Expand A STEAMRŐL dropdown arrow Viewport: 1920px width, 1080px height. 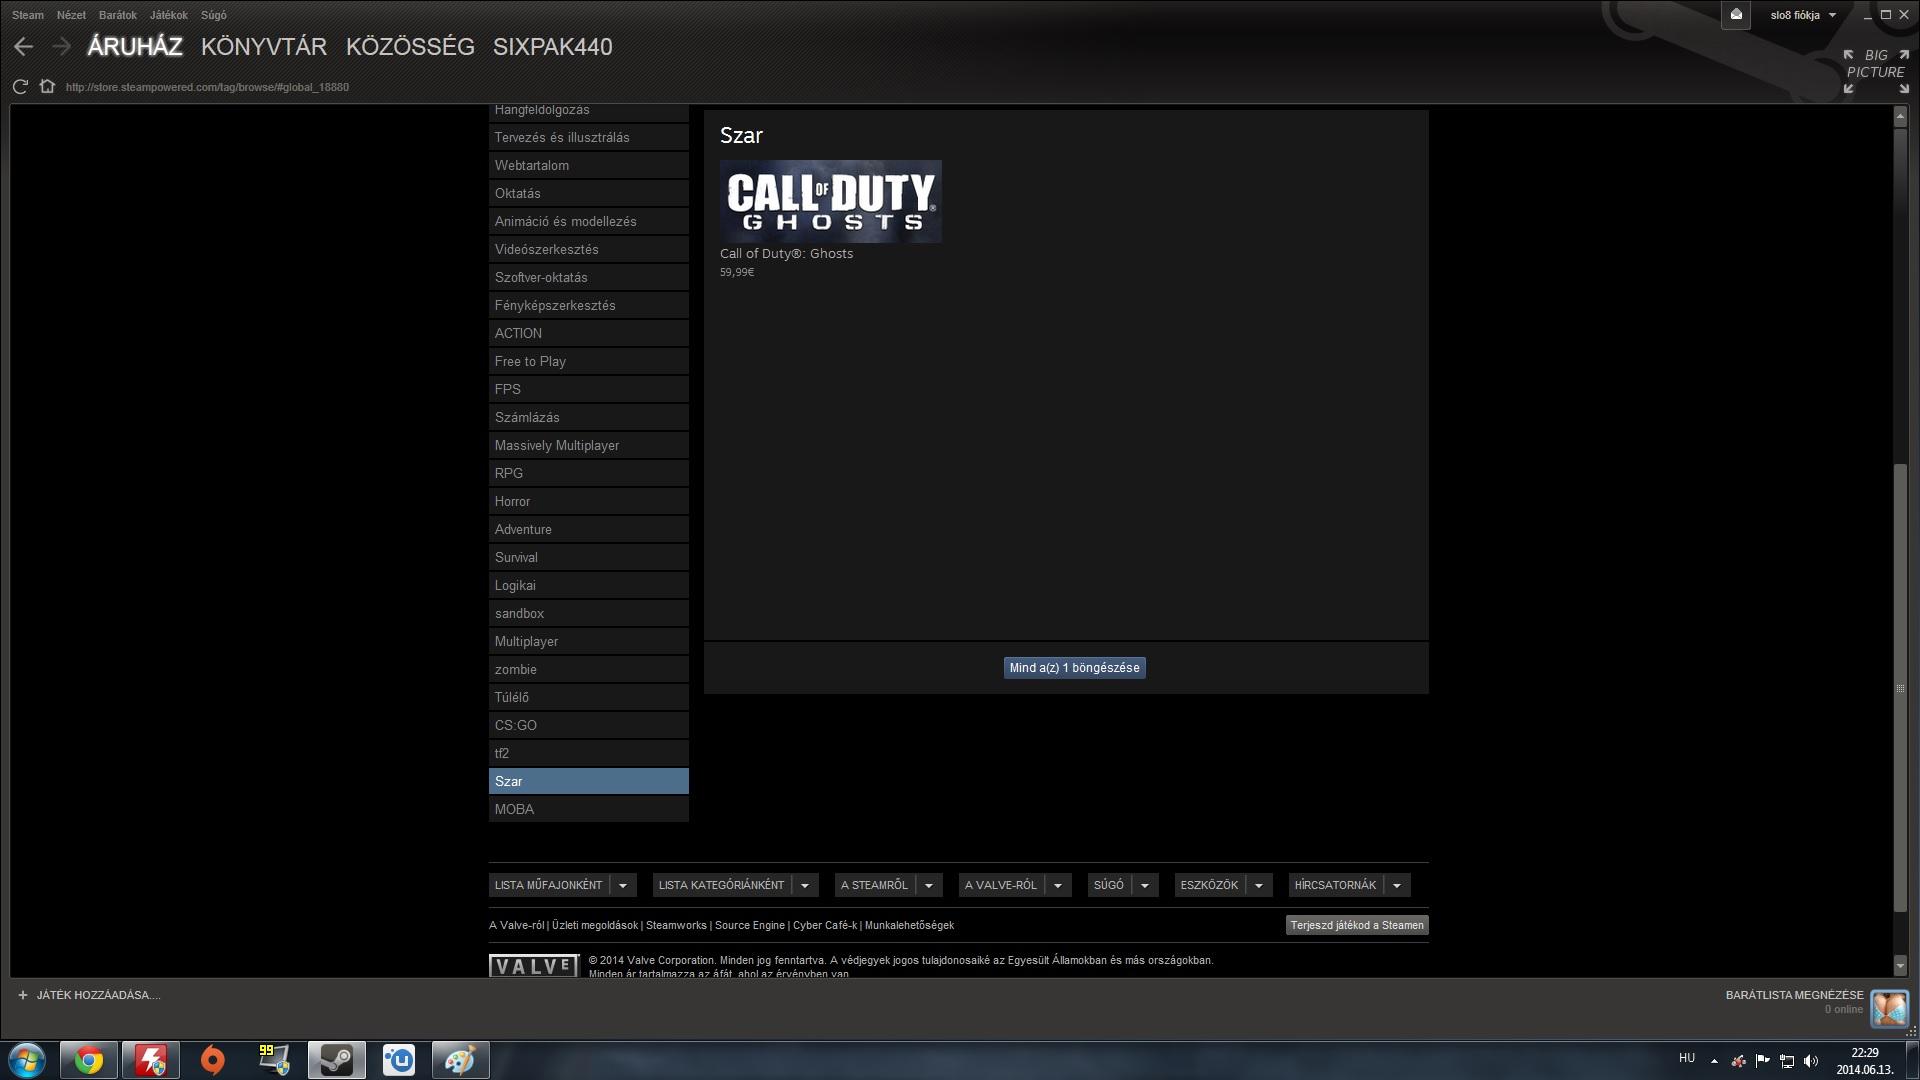pos(929,885)
